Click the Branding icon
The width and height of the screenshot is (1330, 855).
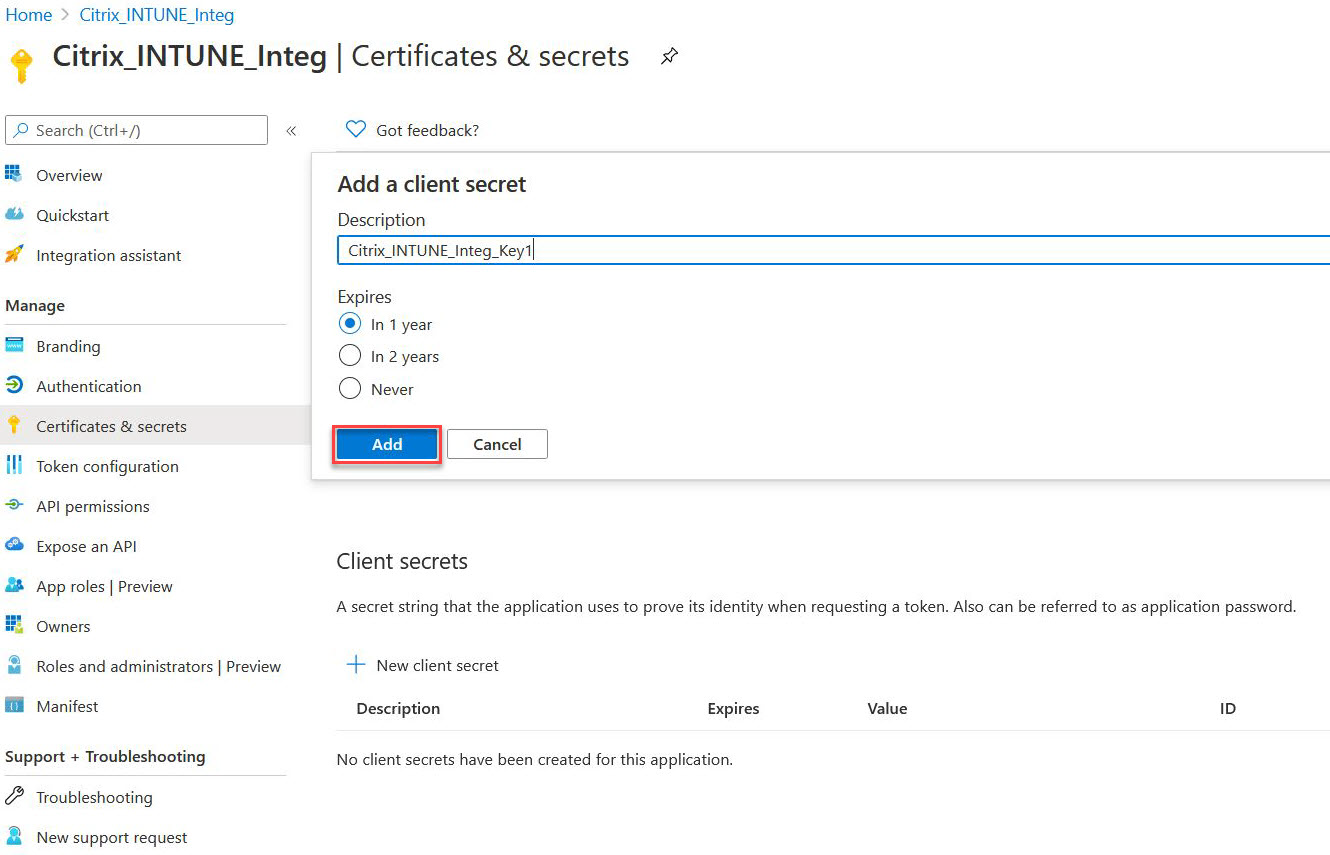tap(14, 346)
